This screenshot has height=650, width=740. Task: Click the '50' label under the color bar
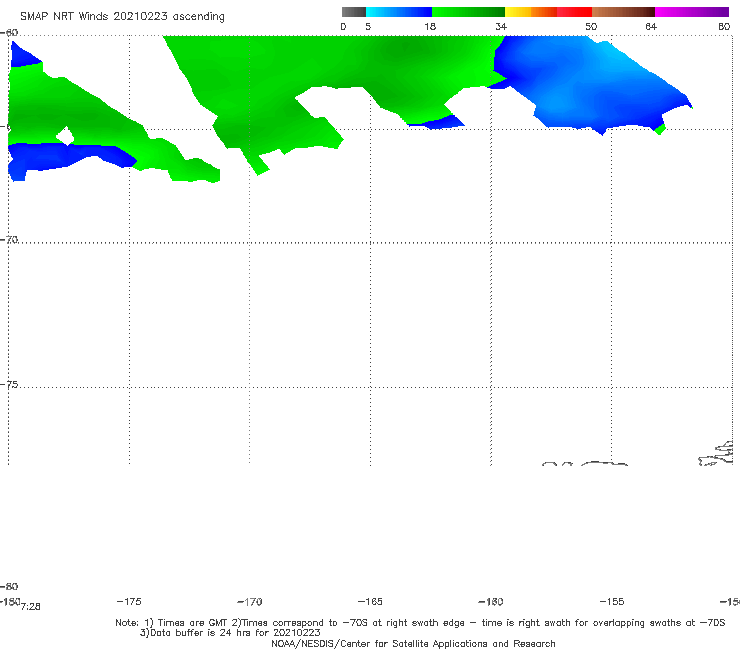tap(591, 26)
